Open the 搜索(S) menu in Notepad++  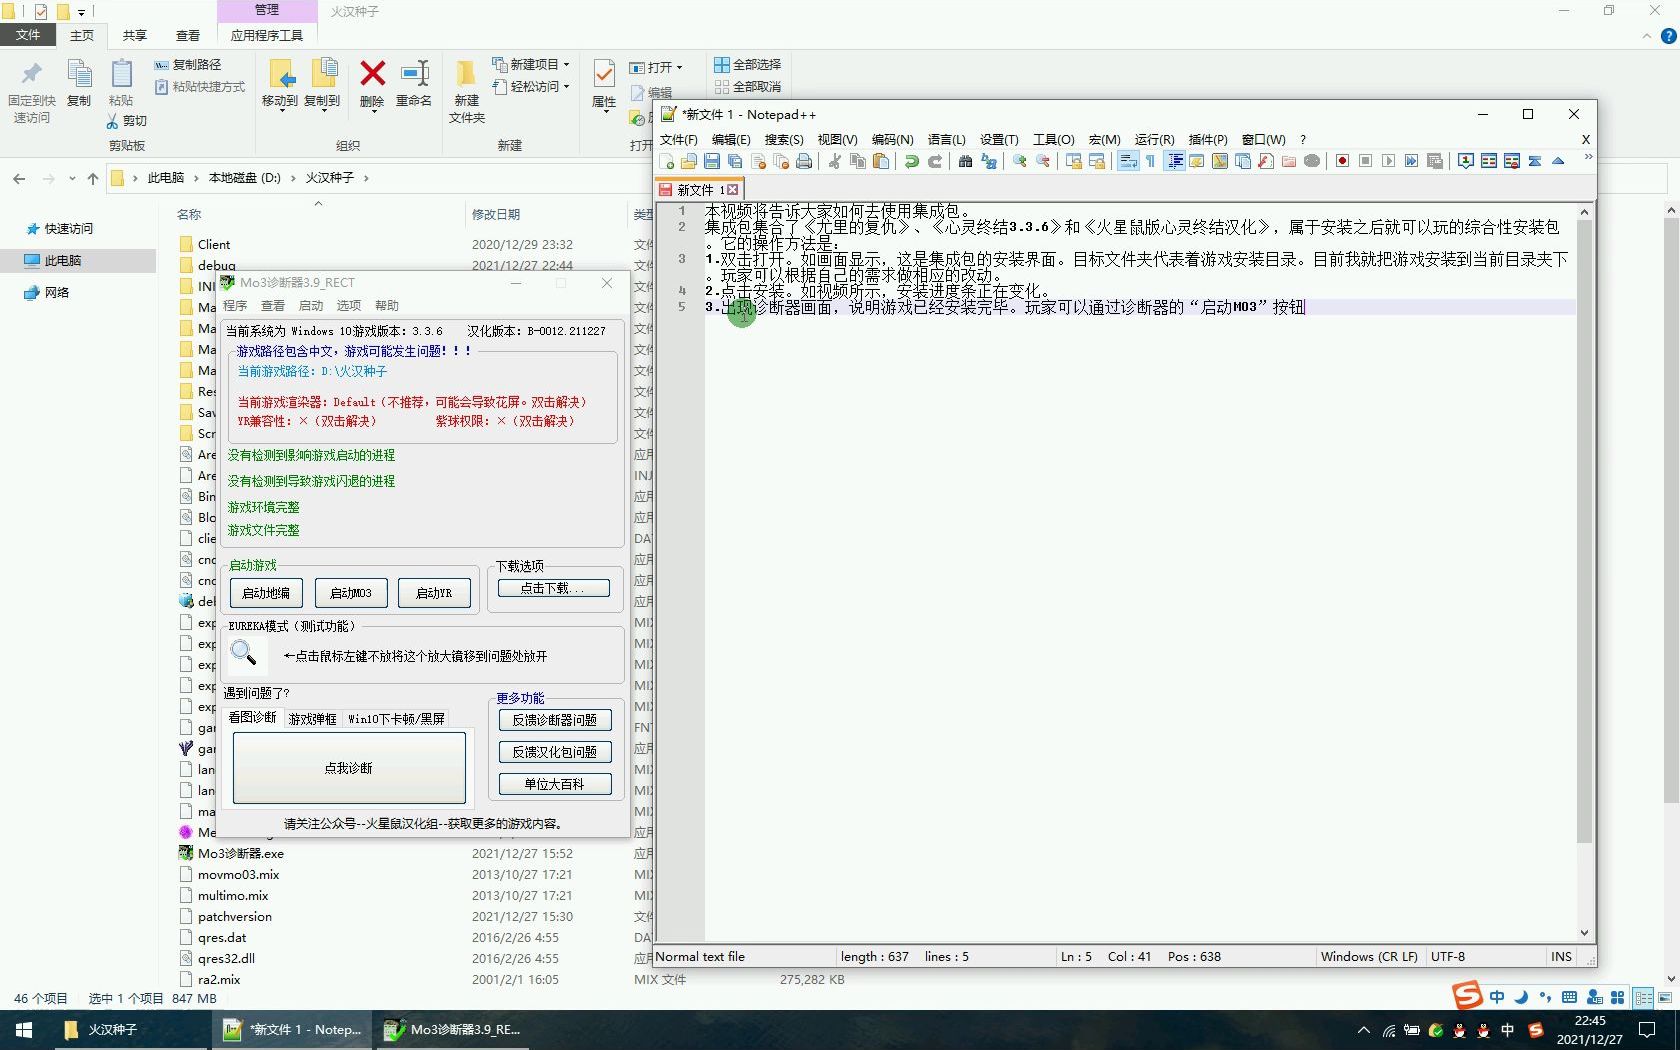784,139
